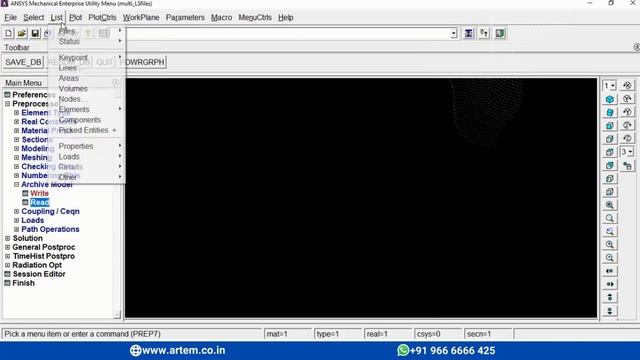Open the Help menu
640x360 pixels.
click(x=286, y=18)
